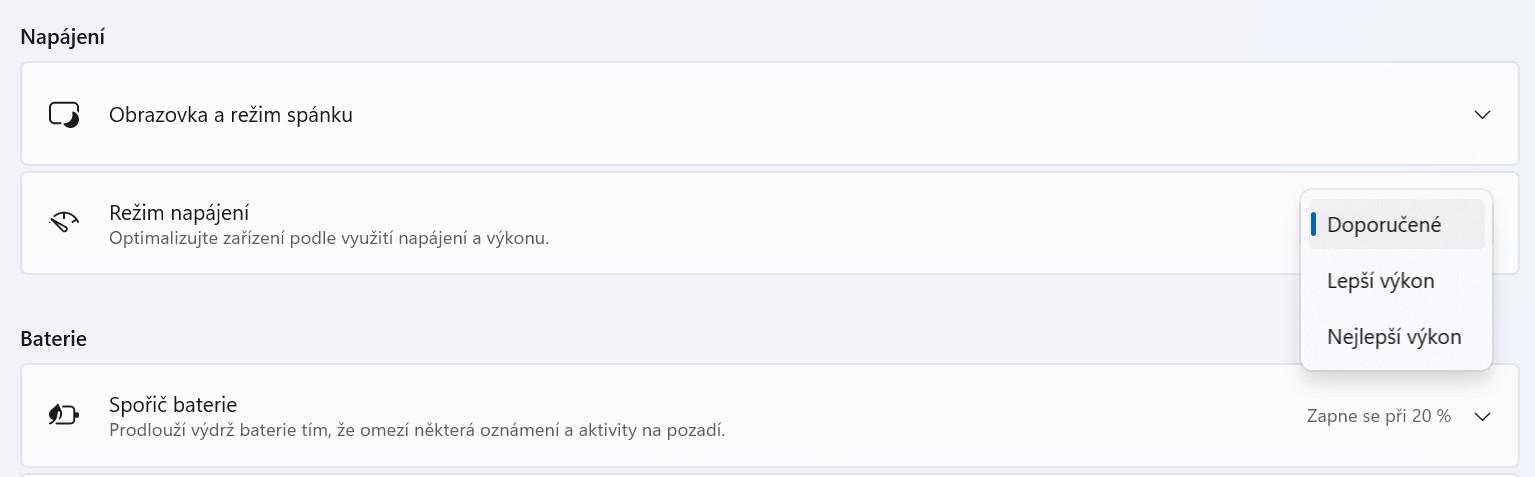Viewport: 1535px width, 477px height.
Task: Click the Baterie section heading
Action: [54, 338]
